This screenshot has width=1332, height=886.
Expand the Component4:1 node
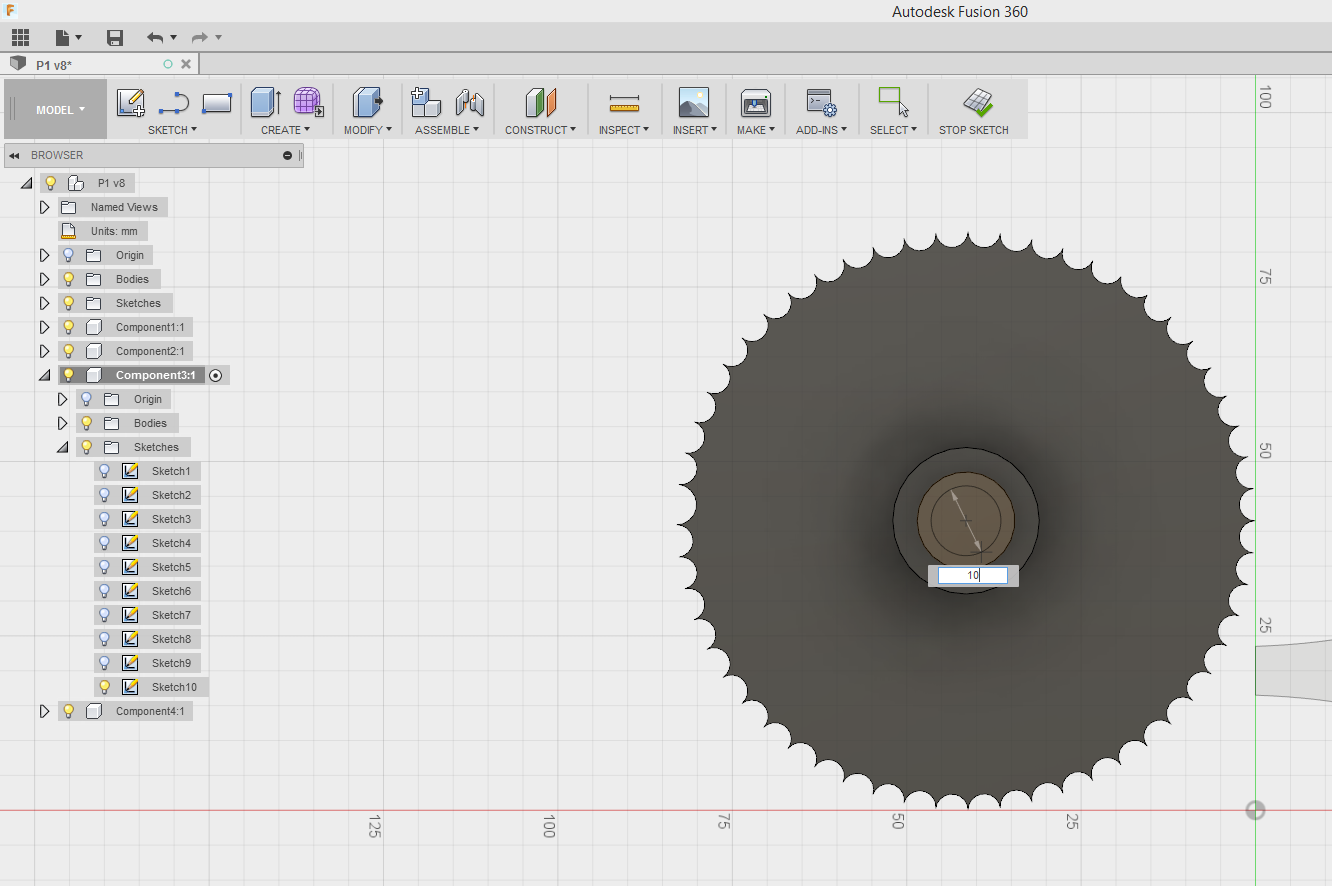pyautogui.click(x=44, y=711)
